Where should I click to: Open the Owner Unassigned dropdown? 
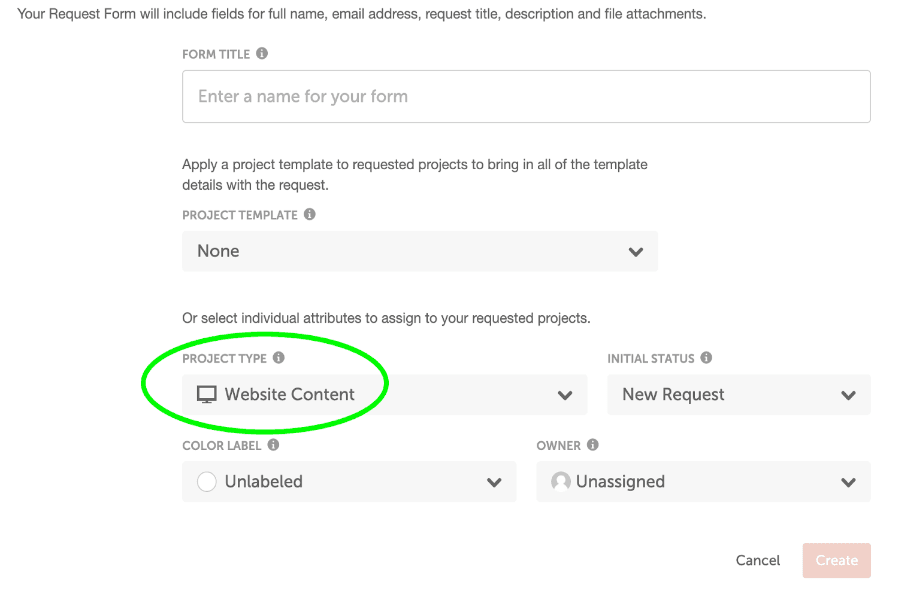(704, 481)
